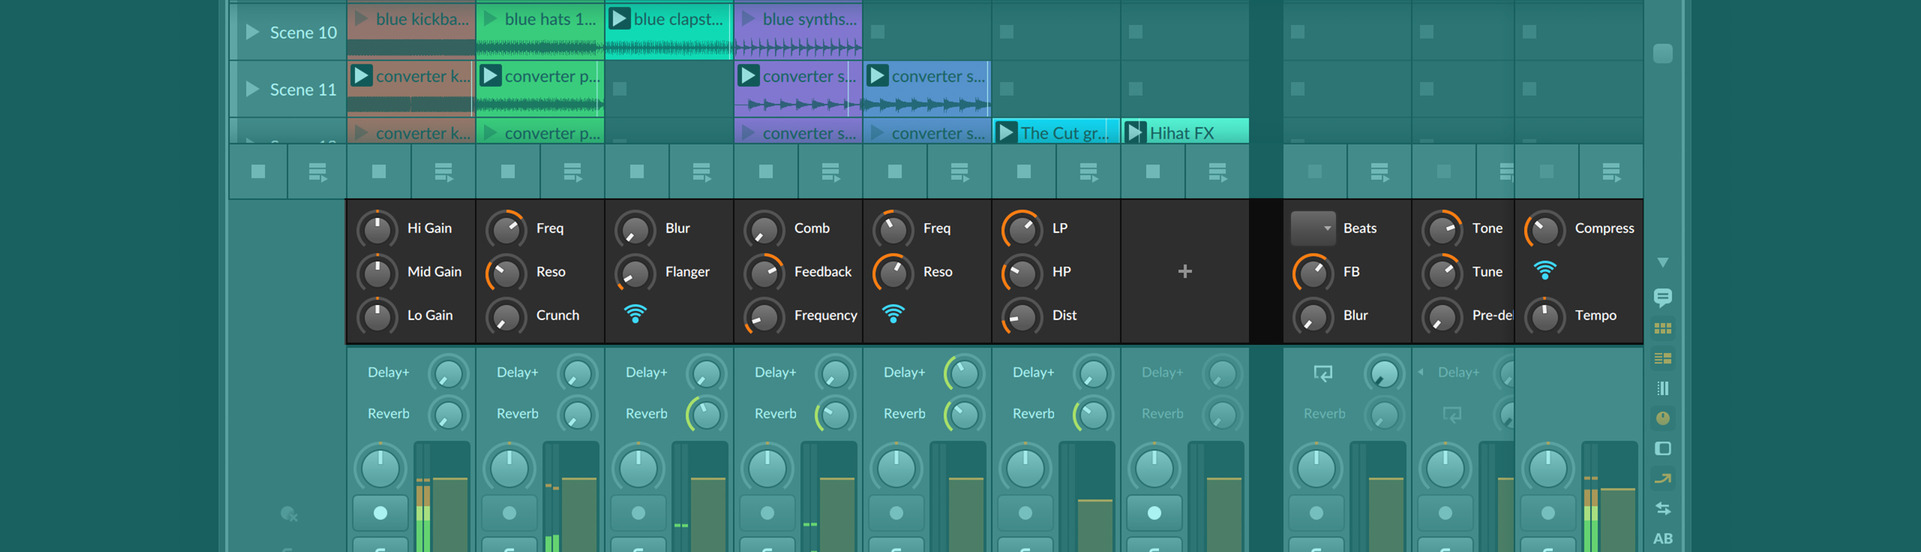Toggle the grid view icon in right sidebar
Viewport: 1921px width, 552px height.
[x=1663, y=328]
